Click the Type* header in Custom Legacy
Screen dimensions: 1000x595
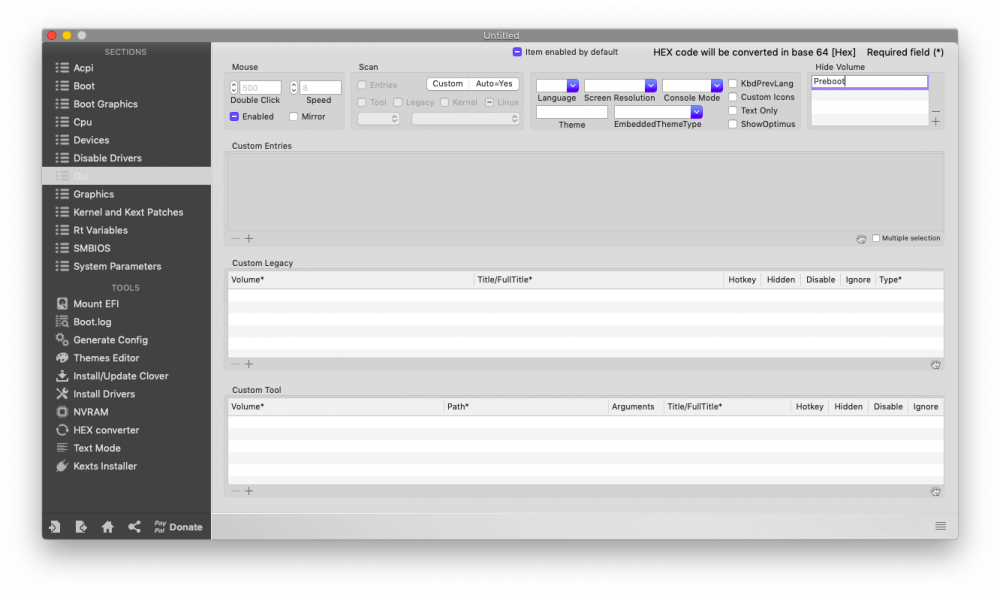click(x=909, y=279)
